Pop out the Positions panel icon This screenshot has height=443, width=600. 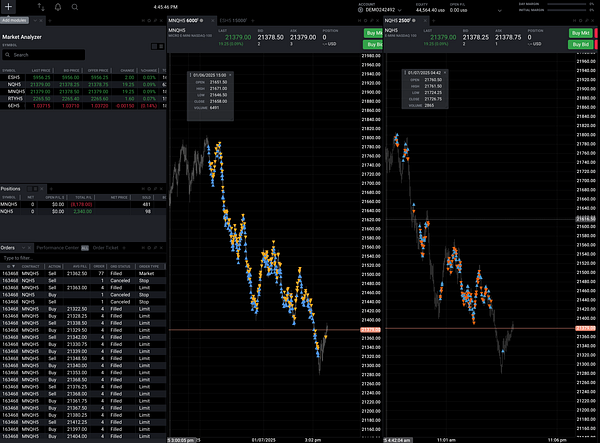155,189
